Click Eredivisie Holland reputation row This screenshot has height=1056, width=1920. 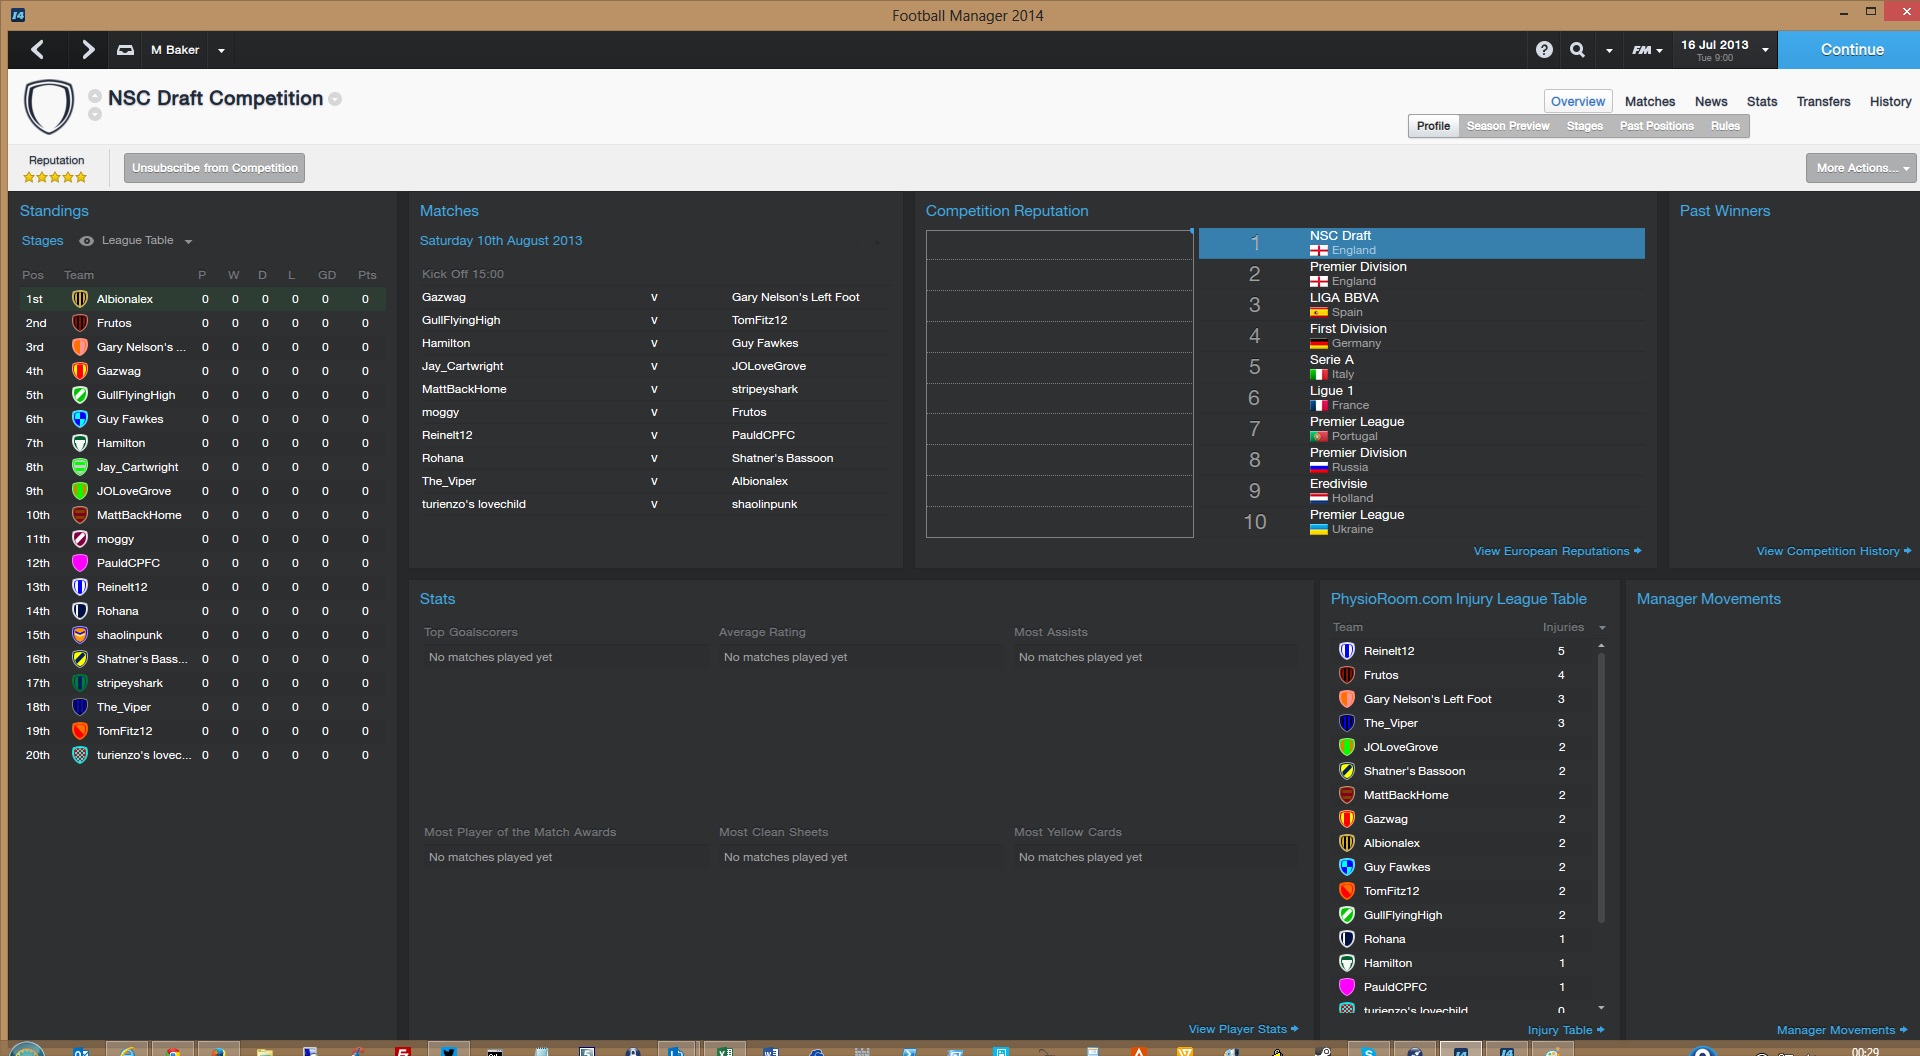(1421, 491)
